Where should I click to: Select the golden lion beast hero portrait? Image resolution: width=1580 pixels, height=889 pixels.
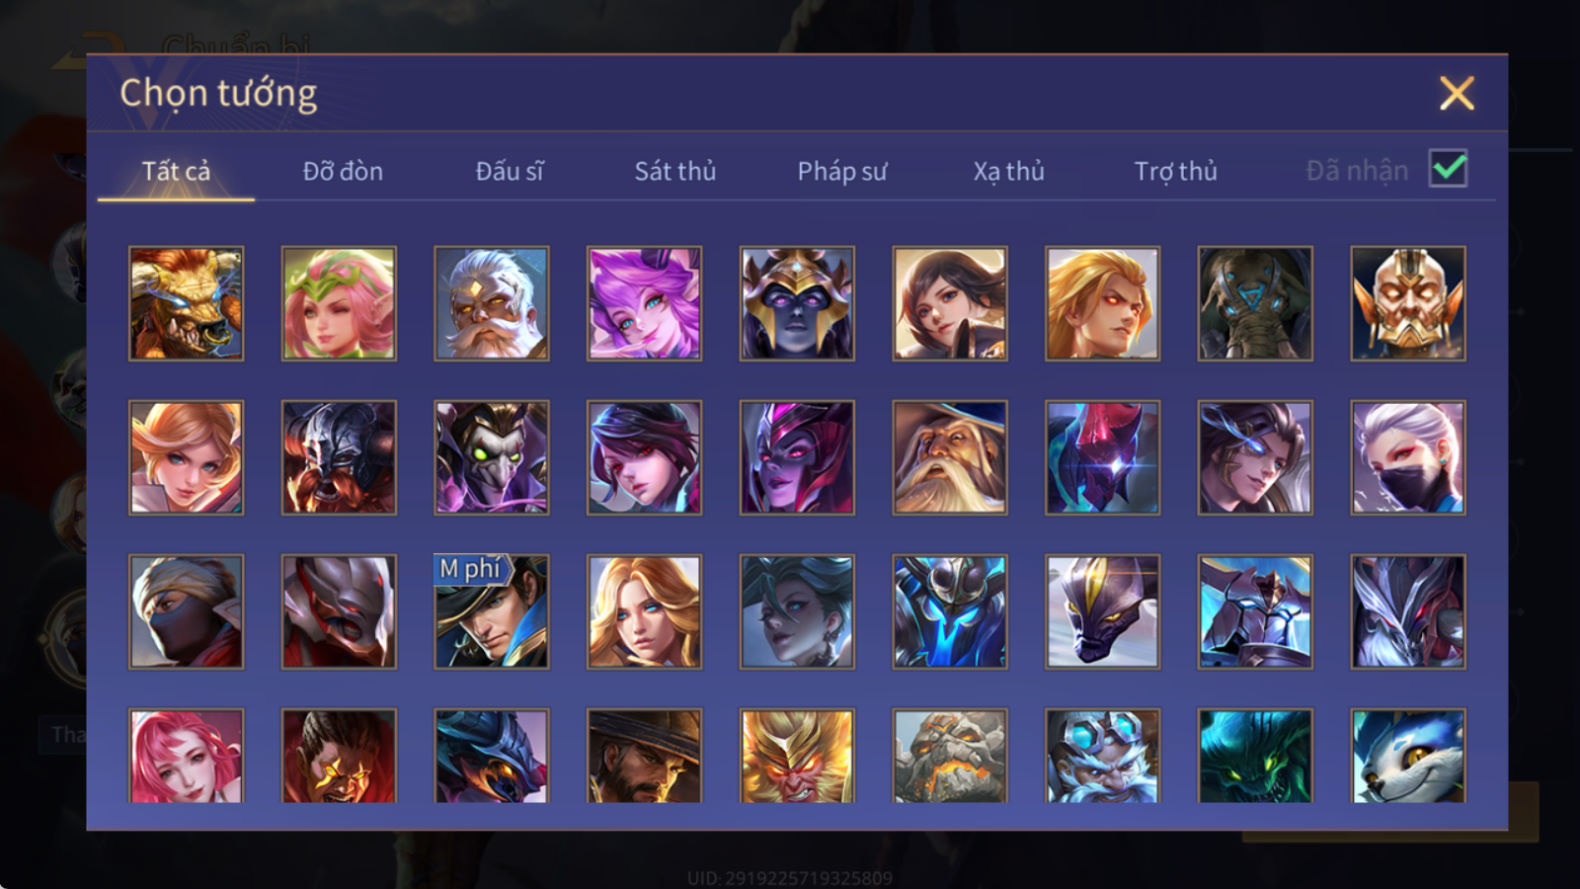coord(186,303)
